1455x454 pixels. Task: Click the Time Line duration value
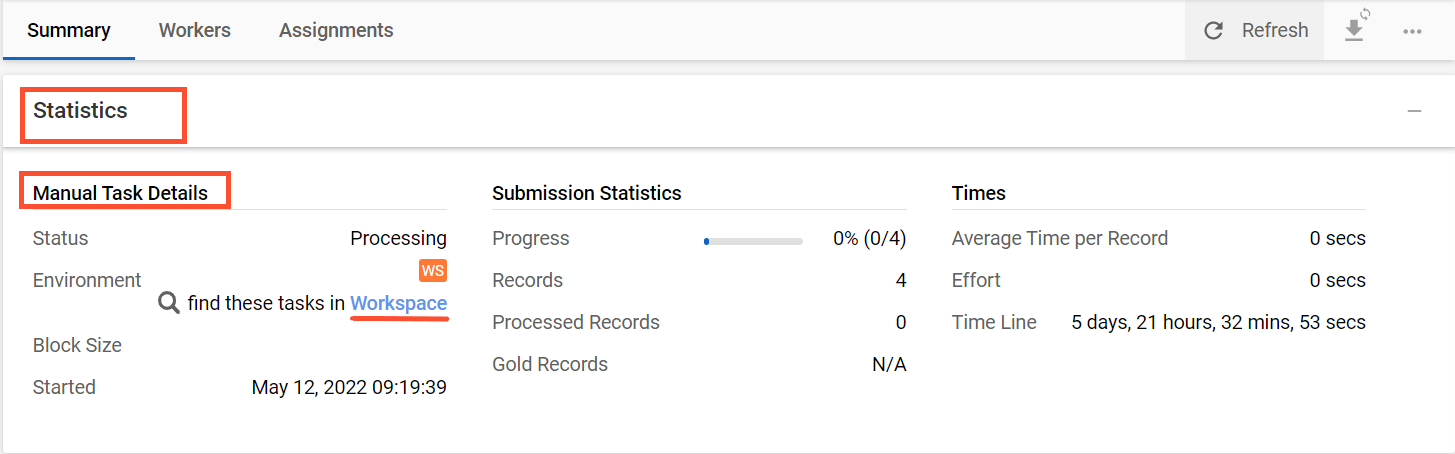coord(1219,323)
